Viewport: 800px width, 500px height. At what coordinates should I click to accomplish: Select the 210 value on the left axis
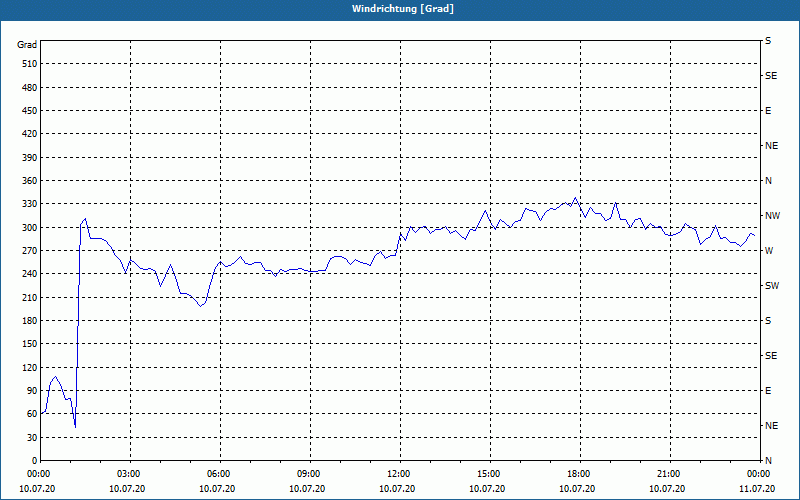point(30,297)
